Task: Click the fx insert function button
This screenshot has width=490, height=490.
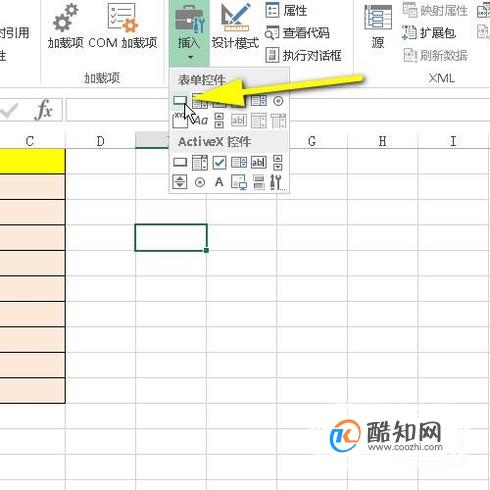Action: coord(44,109)
